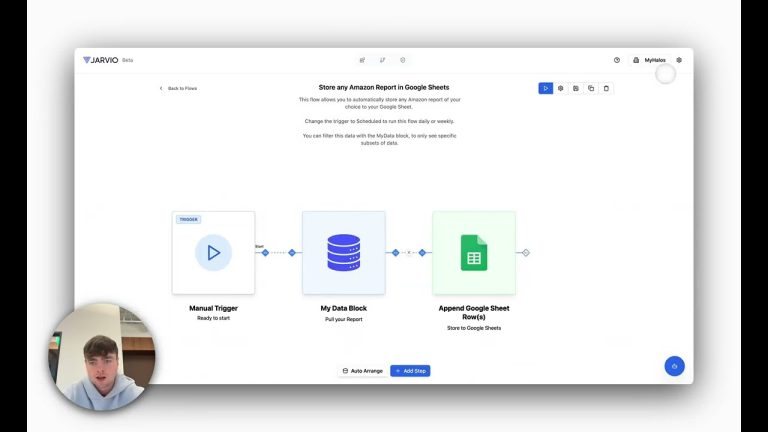Screen dimensions: 768x432
Task: Select the Manual Trigger block
Action: click(x=214, y=253)
